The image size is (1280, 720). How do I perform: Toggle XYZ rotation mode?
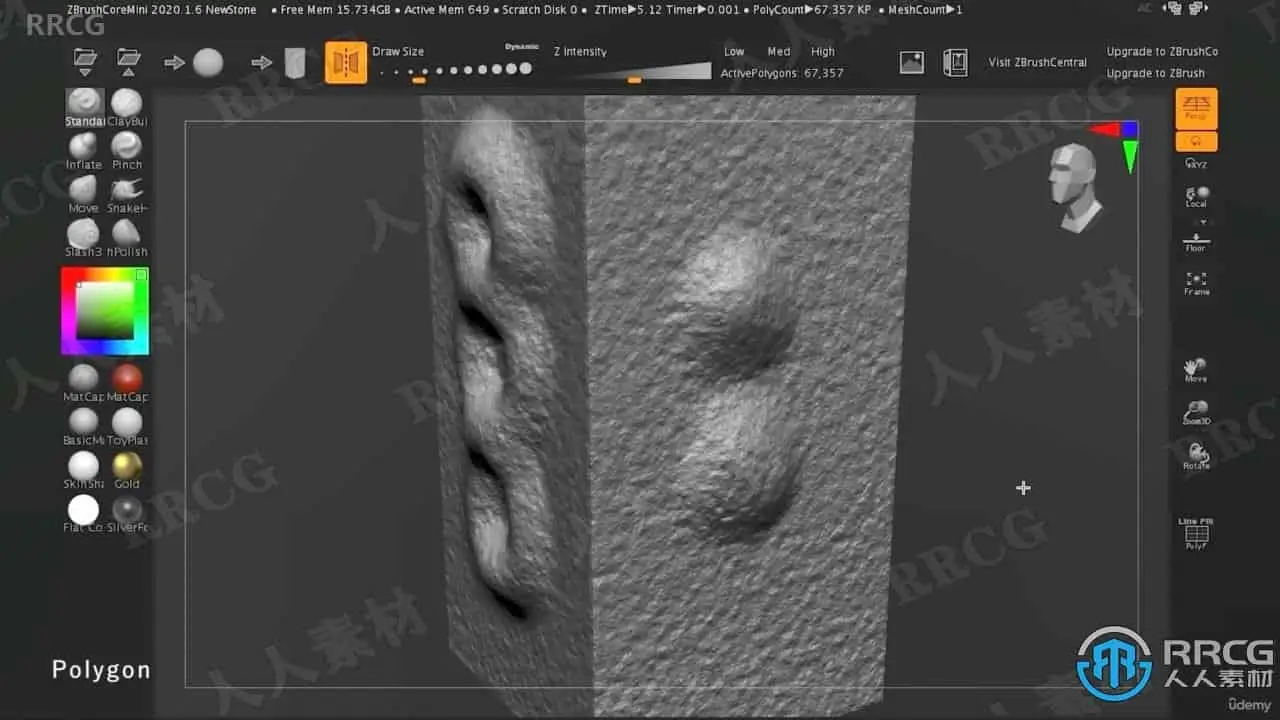pos(1196,163)
